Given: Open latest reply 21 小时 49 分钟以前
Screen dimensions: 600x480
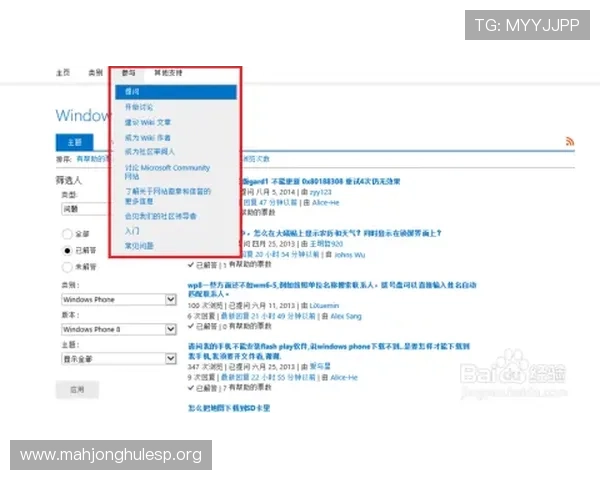Looking at the screenshot, I should pyautogui.click(x=268, y=316).
